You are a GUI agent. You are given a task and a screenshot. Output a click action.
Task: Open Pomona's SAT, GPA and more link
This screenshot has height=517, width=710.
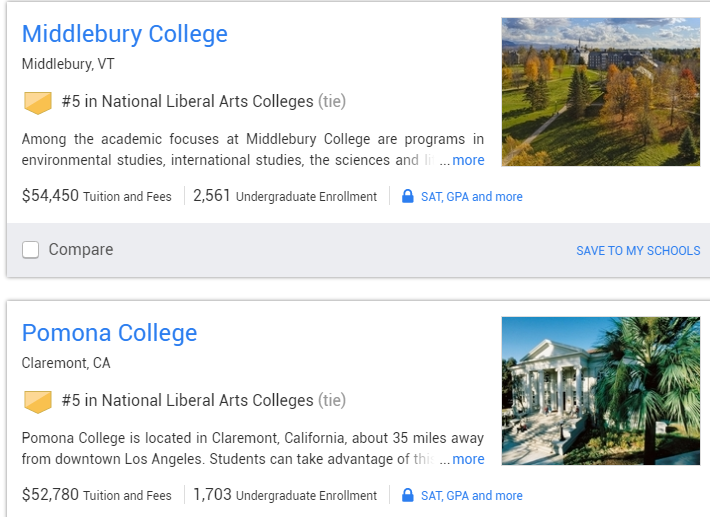tap(471, 496)
